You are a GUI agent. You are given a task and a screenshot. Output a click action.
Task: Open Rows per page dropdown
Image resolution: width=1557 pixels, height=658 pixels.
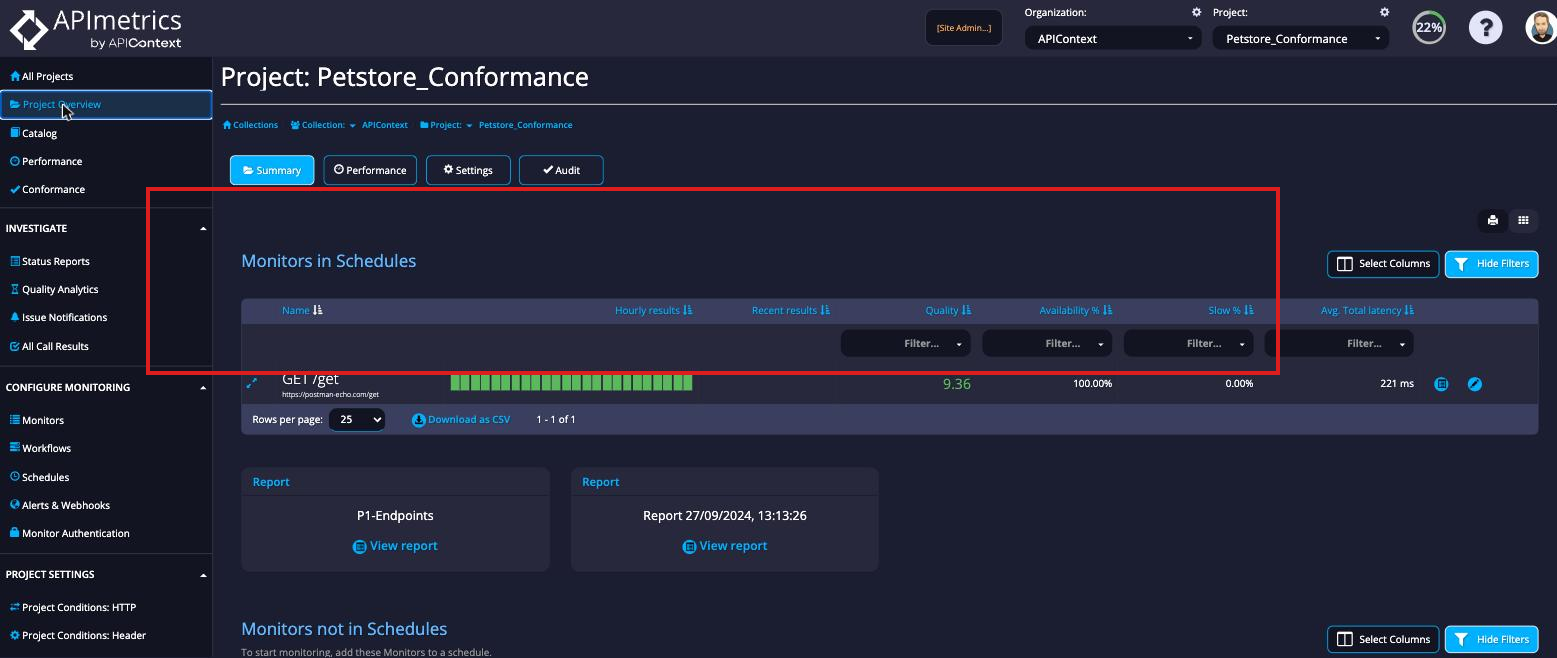[x=357, y=420]
